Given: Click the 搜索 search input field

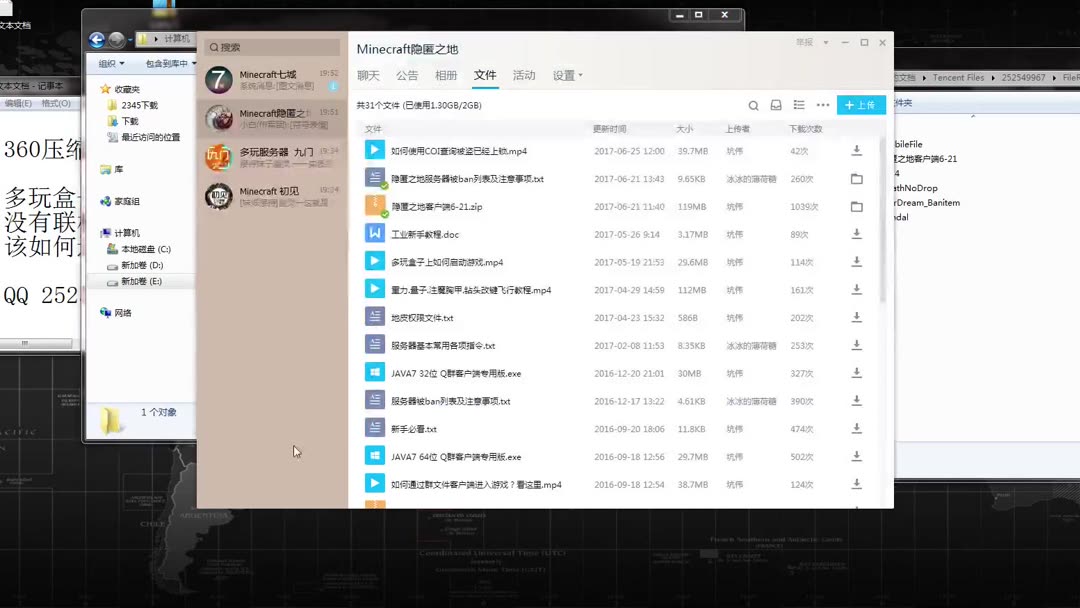Looking at the screenshot, I should pos(270,47).
